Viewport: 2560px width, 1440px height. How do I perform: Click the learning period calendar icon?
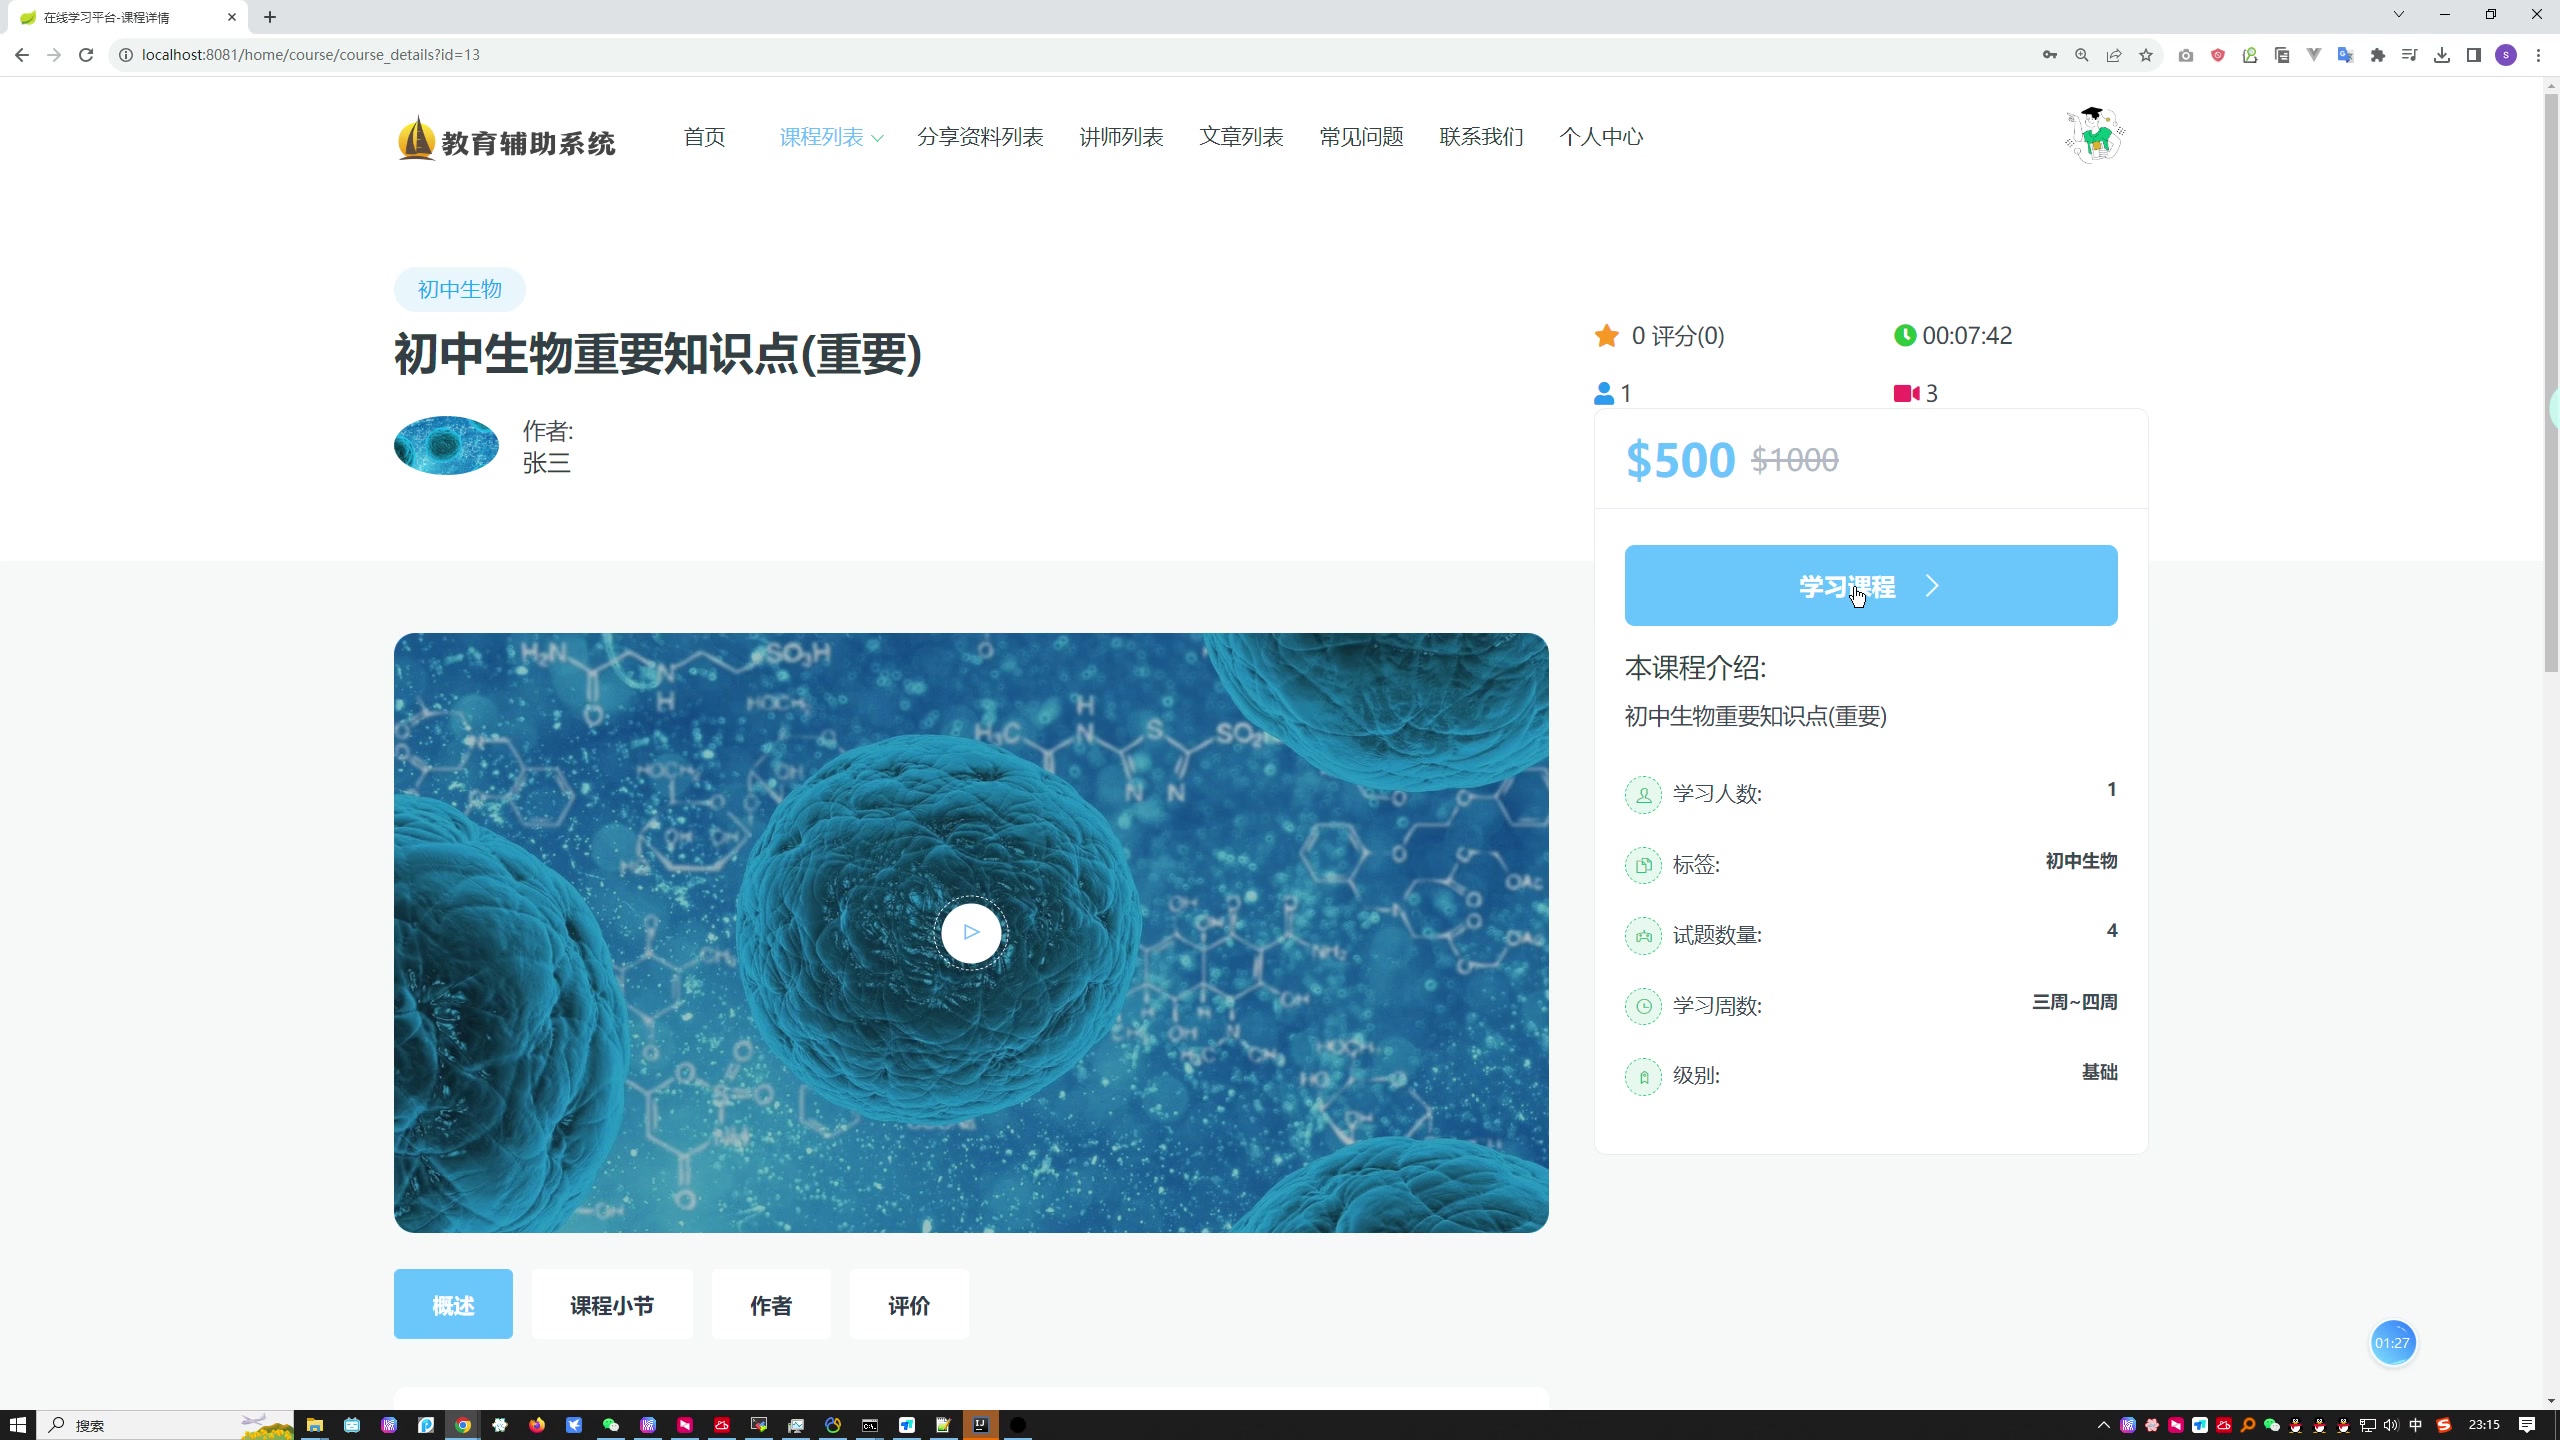tap(1642, 1006)
